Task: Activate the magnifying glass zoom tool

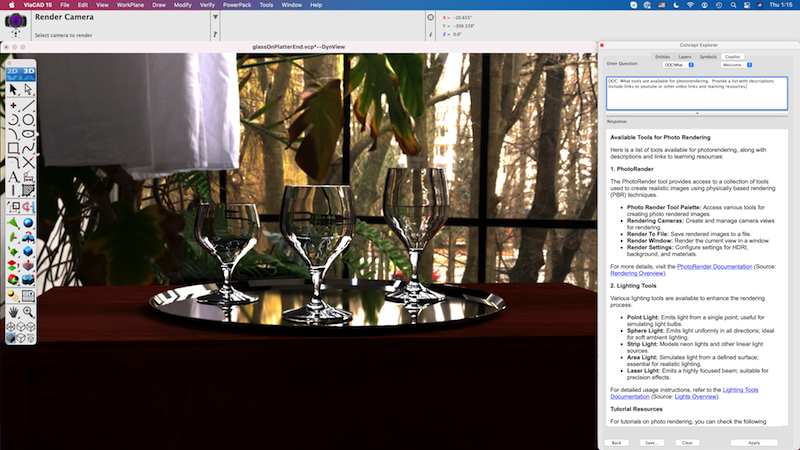Action: pos(28,310)
